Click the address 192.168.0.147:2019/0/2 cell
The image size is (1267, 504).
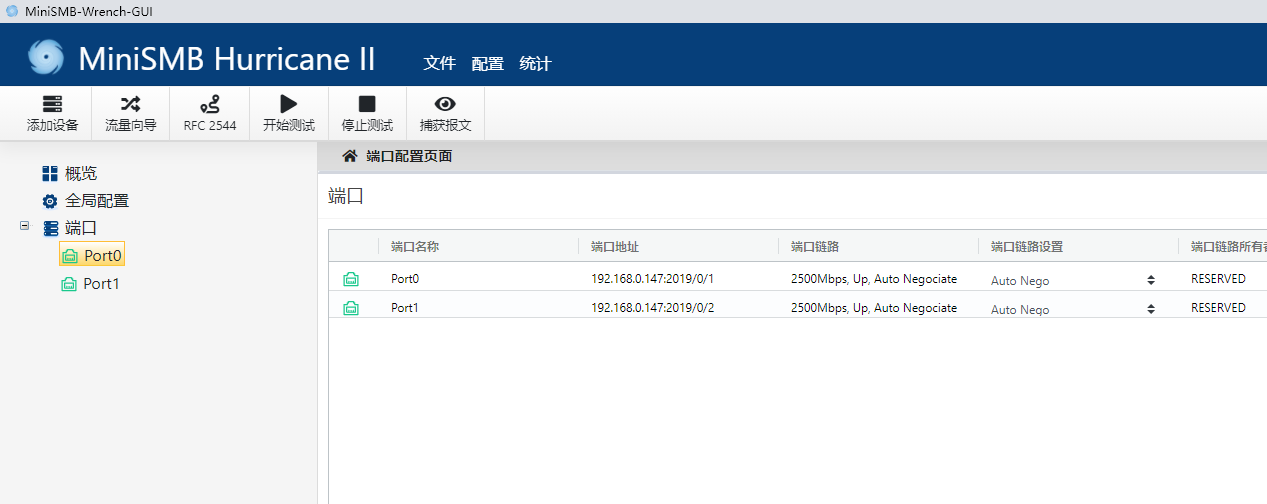pos(653,308)
